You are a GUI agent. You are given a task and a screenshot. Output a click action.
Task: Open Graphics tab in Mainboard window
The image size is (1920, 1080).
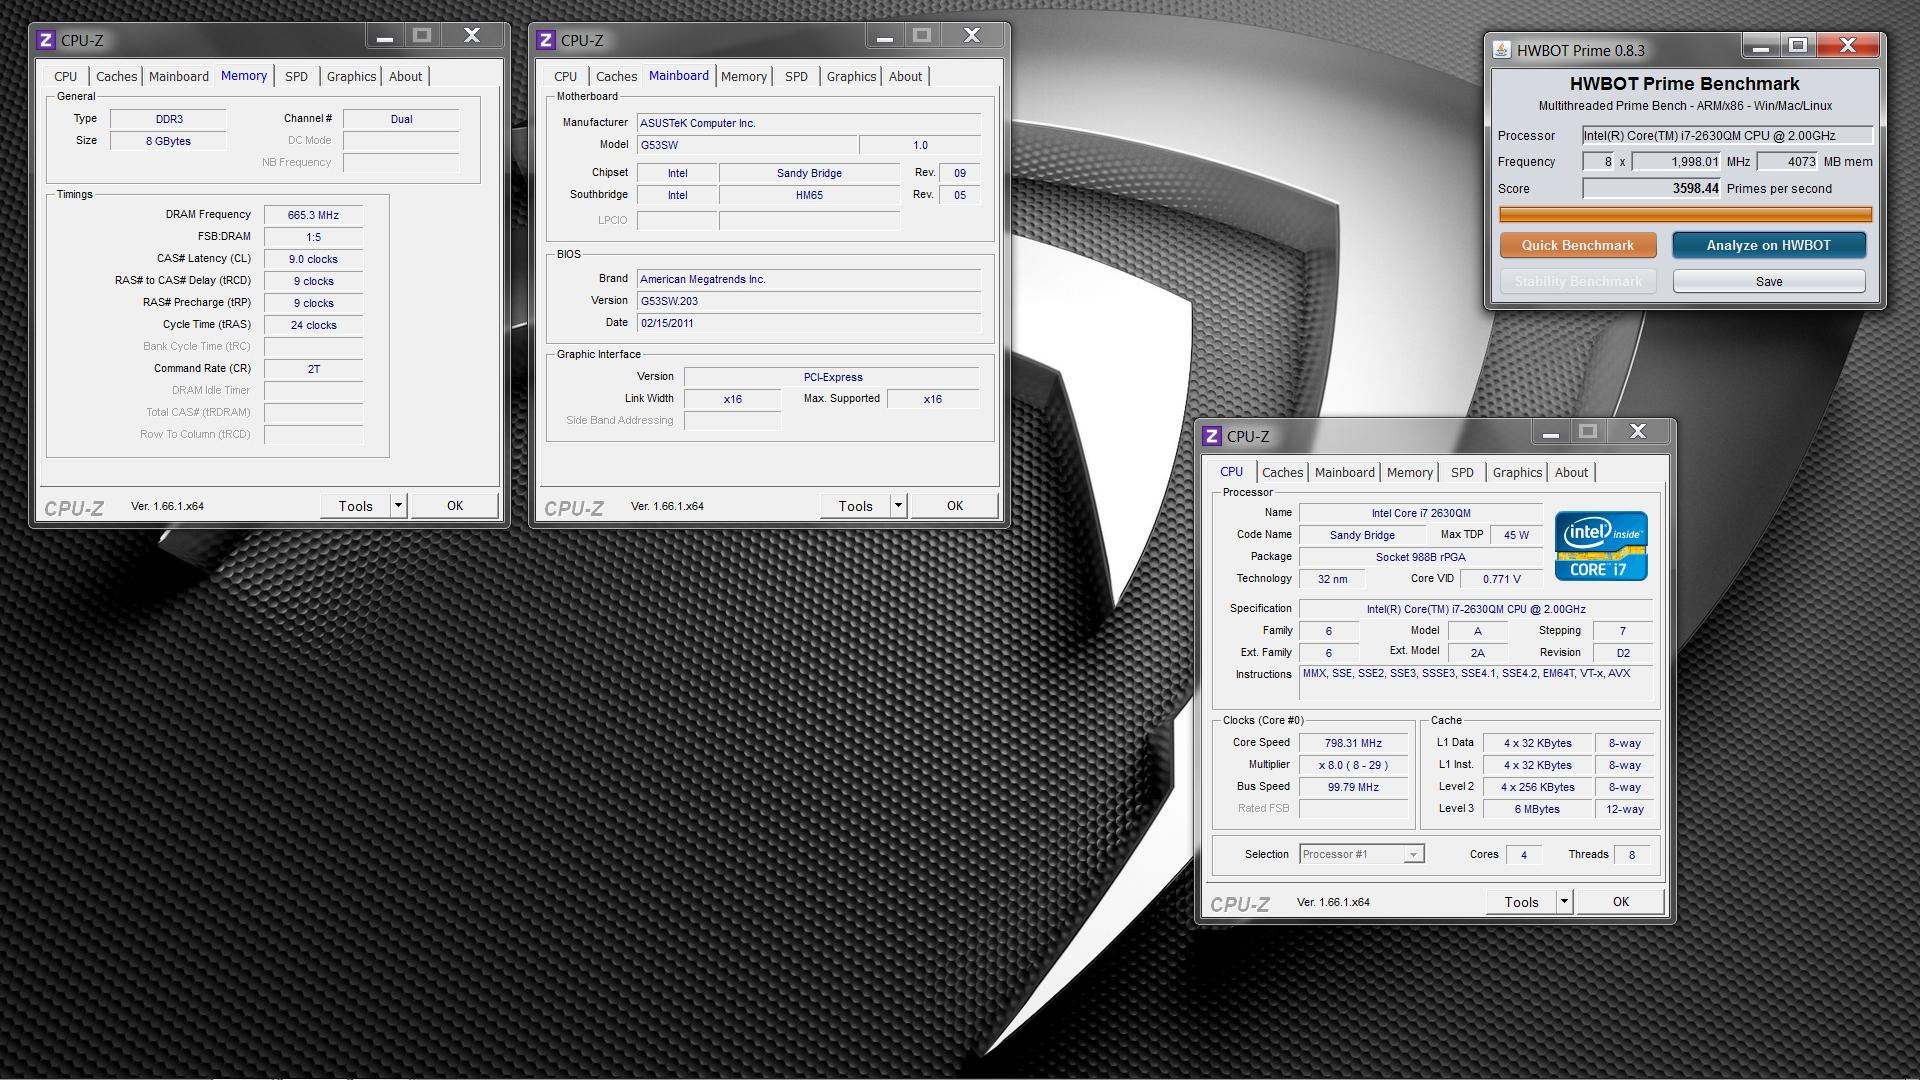click(851, 76)
